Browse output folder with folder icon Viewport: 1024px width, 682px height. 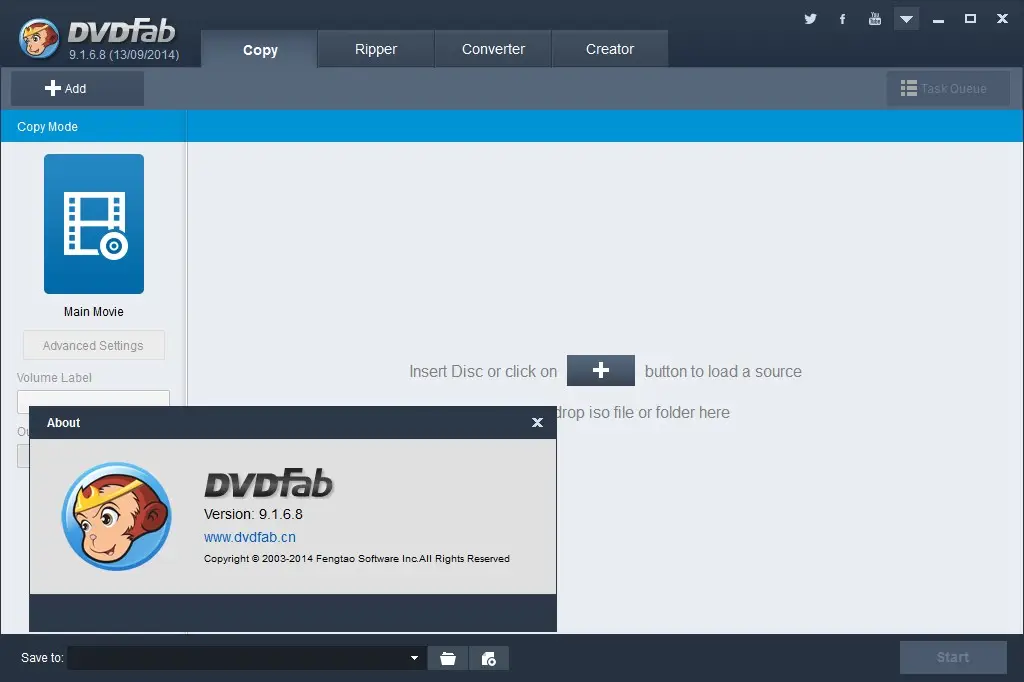point(448,658)
